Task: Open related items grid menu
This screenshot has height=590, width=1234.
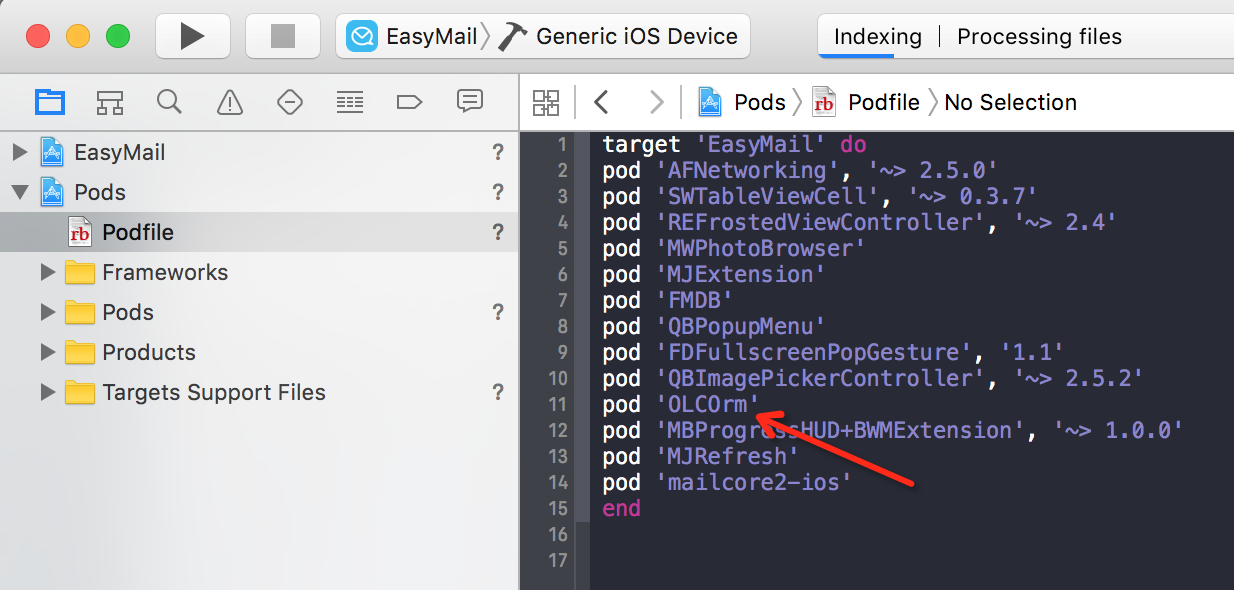Action: pos(546,102)
